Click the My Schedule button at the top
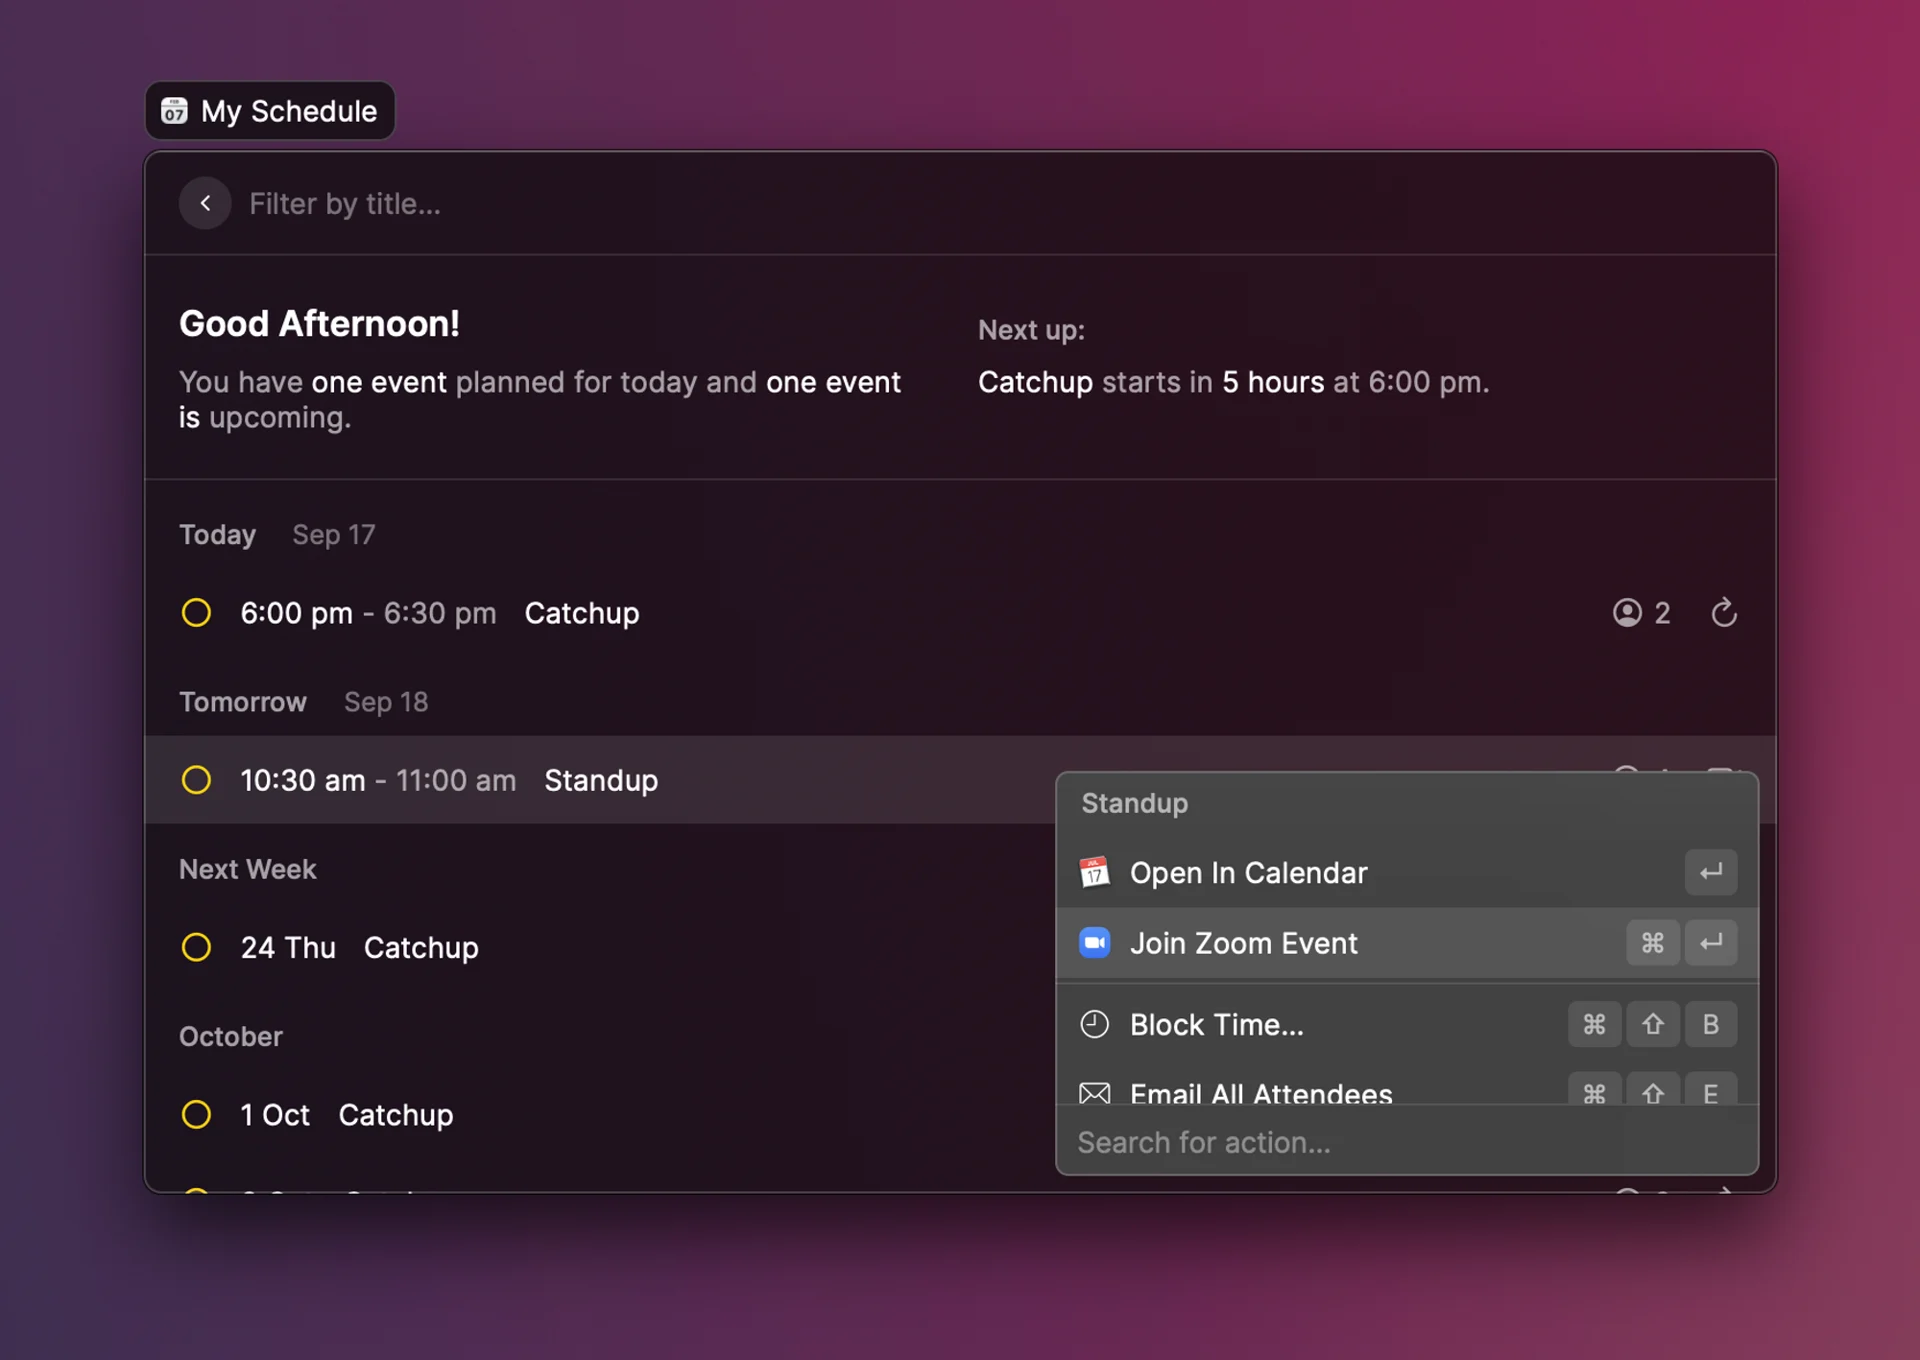Screen dimensions: 1920x1360 (269, 110)
